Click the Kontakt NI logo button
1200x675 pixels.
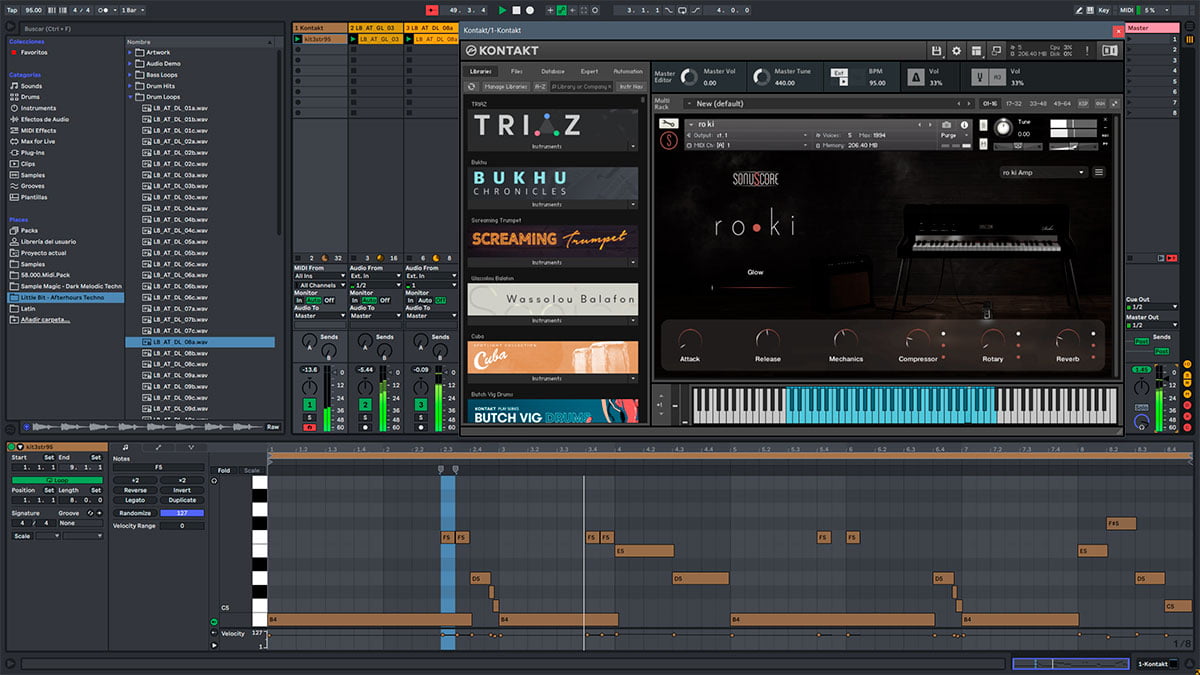click(x=1109, y=50)
